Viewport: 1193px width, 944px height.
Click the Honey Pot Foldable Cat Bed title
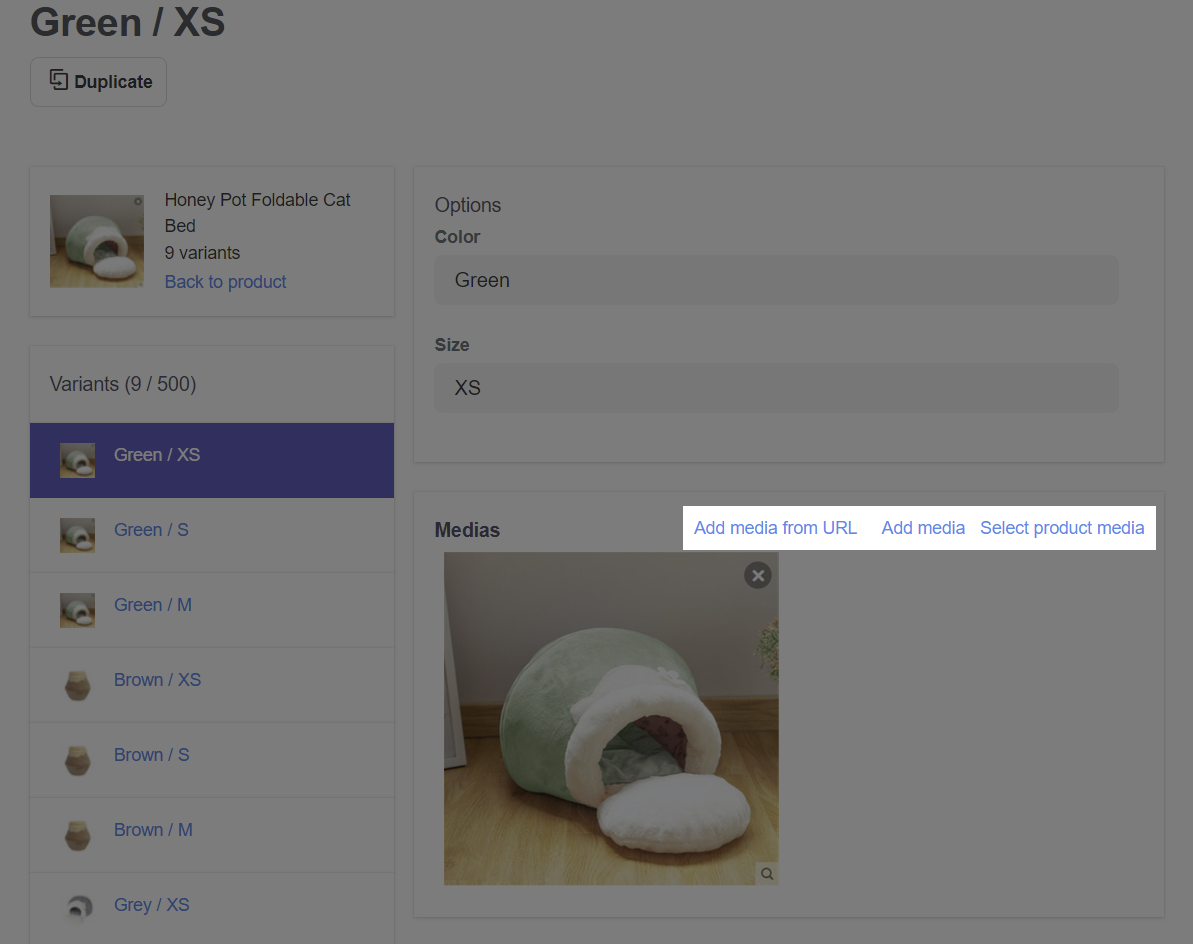coord(257,213)
